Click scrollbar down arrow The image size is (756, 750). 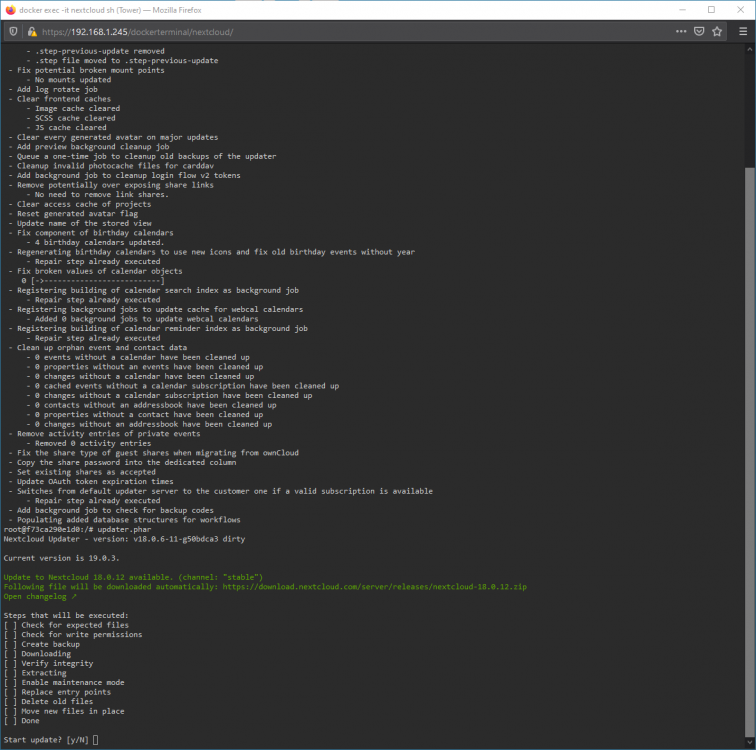point(750,743)
